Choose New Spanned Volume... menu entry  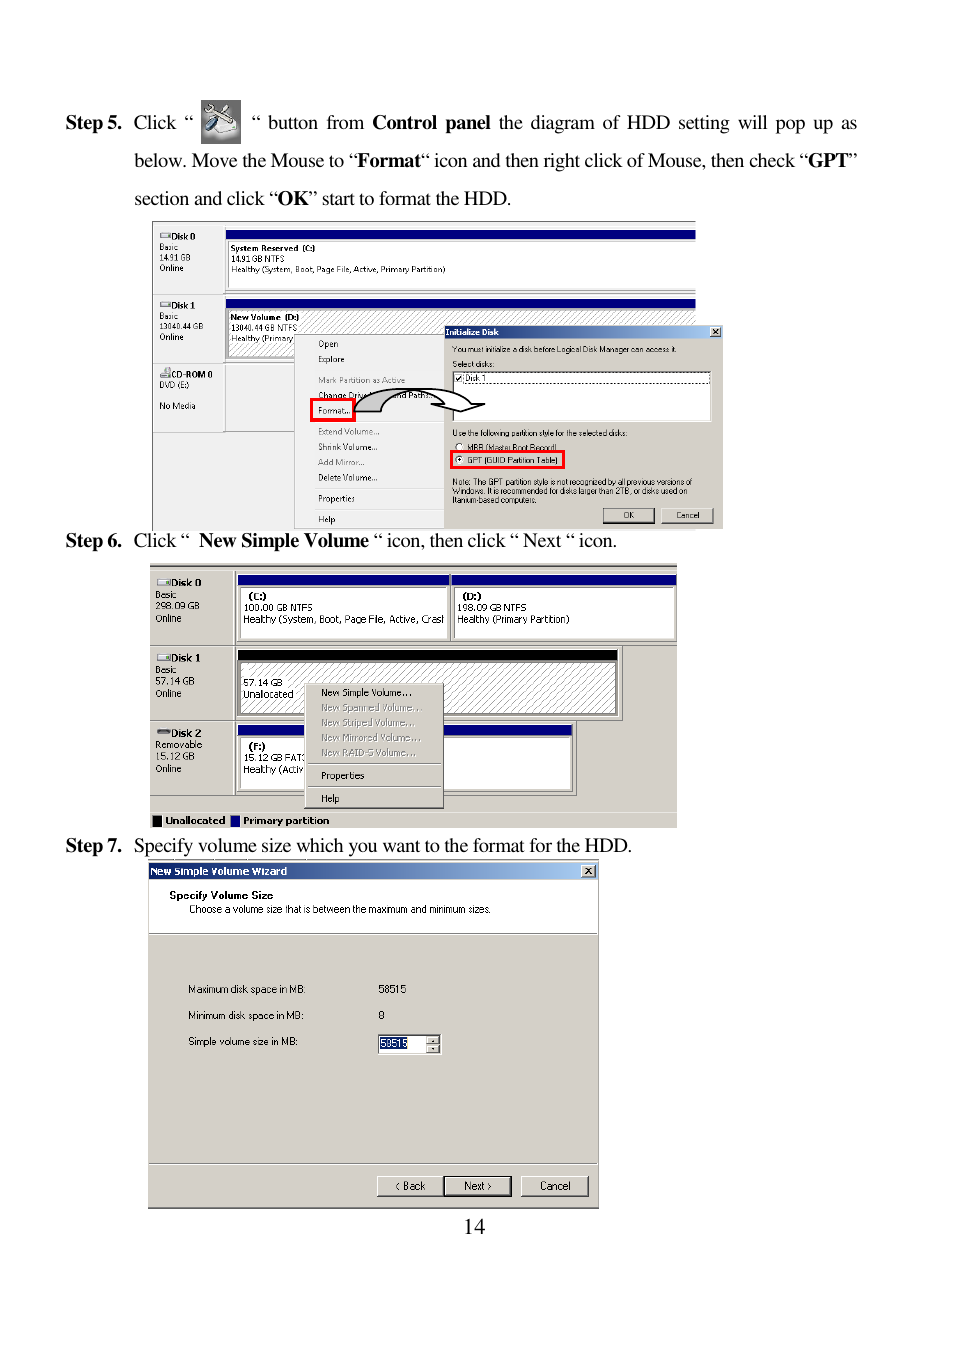371,707
